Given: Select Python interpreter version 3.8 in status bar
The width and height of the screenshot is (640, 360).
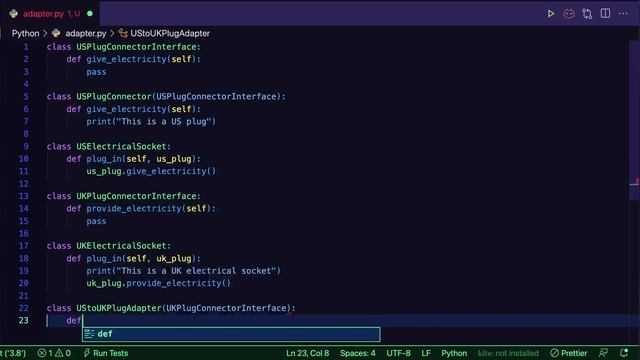Looking at the screenshot, I should point(13,353).
